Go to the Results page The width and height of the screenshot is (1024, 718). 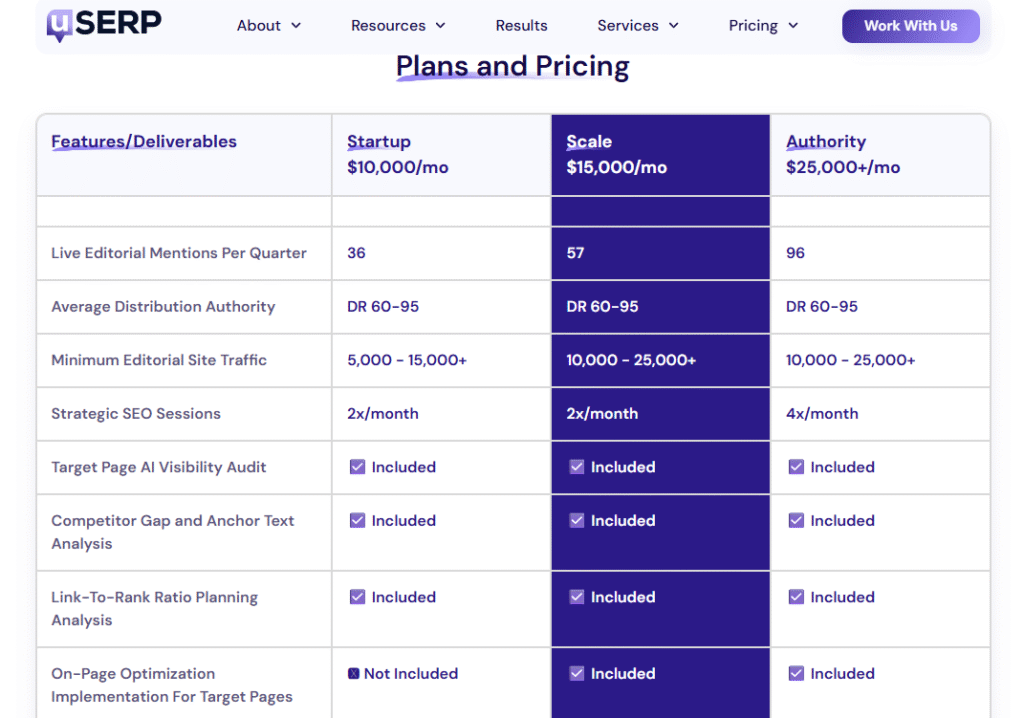[521, 26]
